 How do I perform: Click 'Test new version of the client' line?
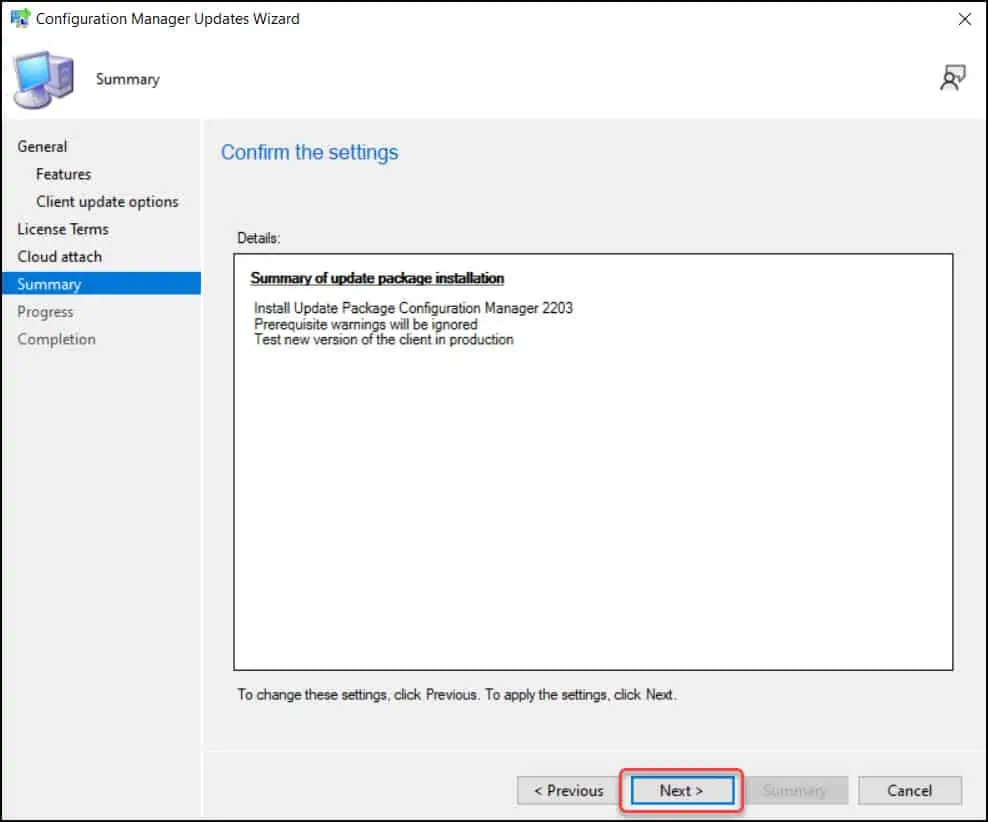pyautogui.click(x=384, y=340)
